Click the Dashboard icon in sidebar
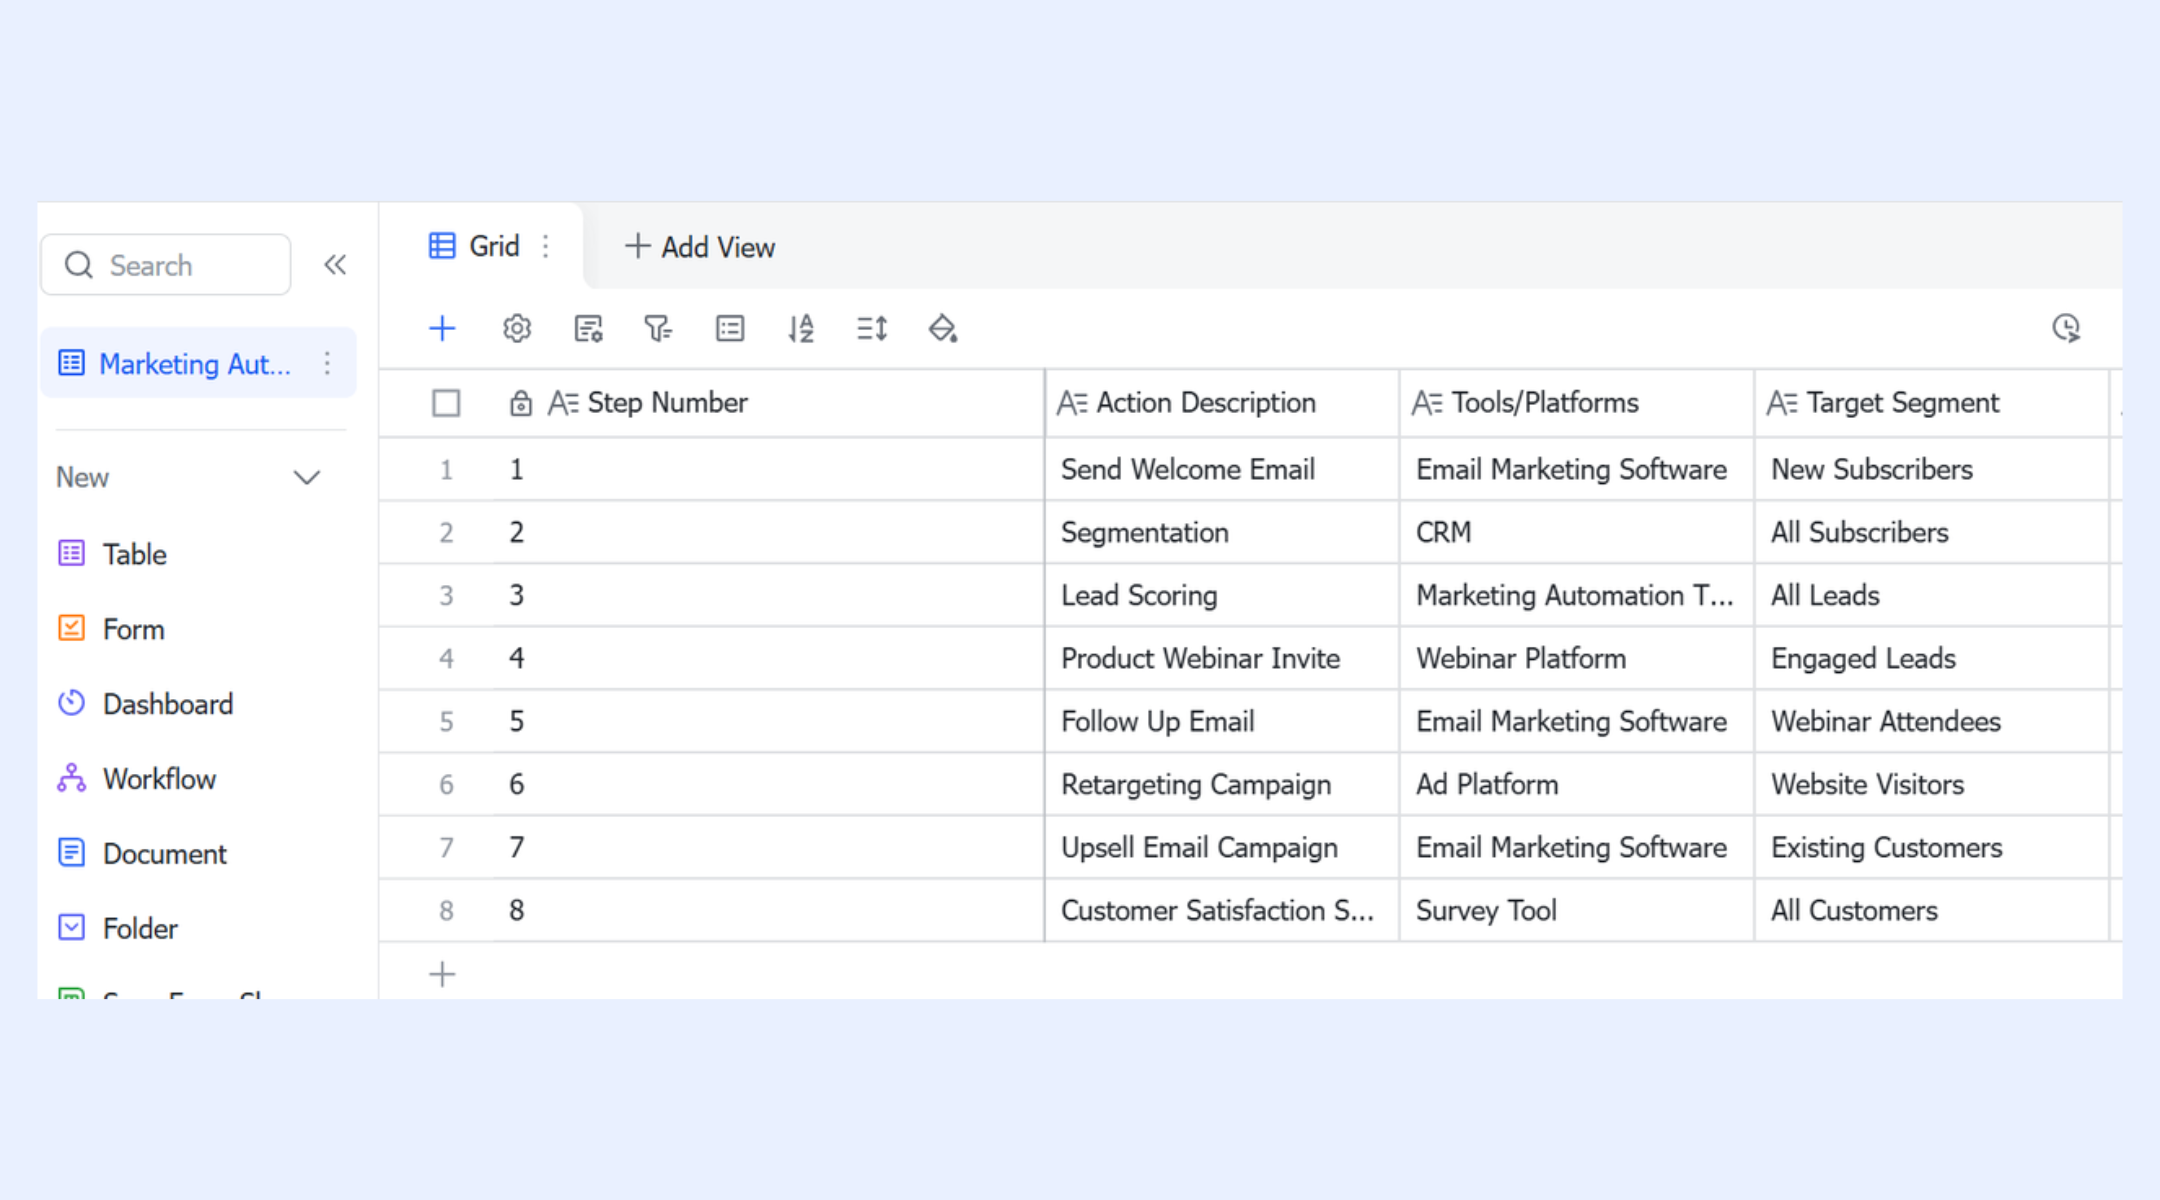The height and width of the screenshot is (1200, 2160). tap(72, 703)
